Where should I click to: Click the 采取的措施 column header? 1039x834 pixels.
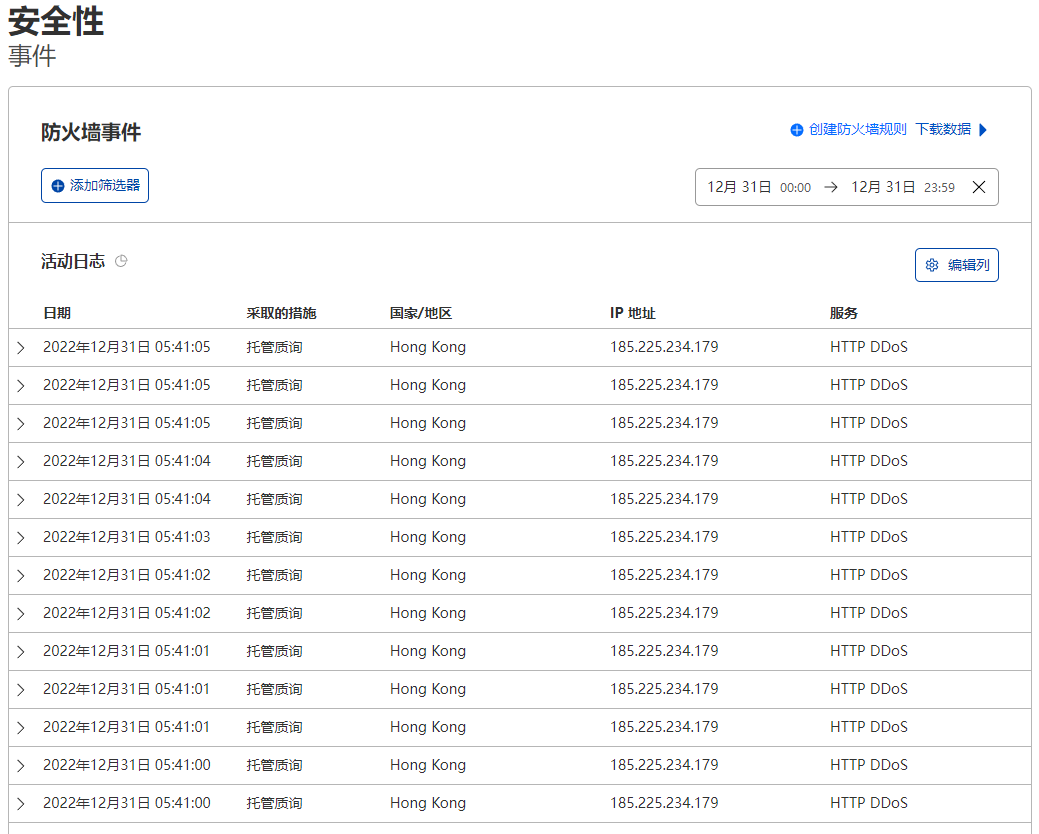281,313
